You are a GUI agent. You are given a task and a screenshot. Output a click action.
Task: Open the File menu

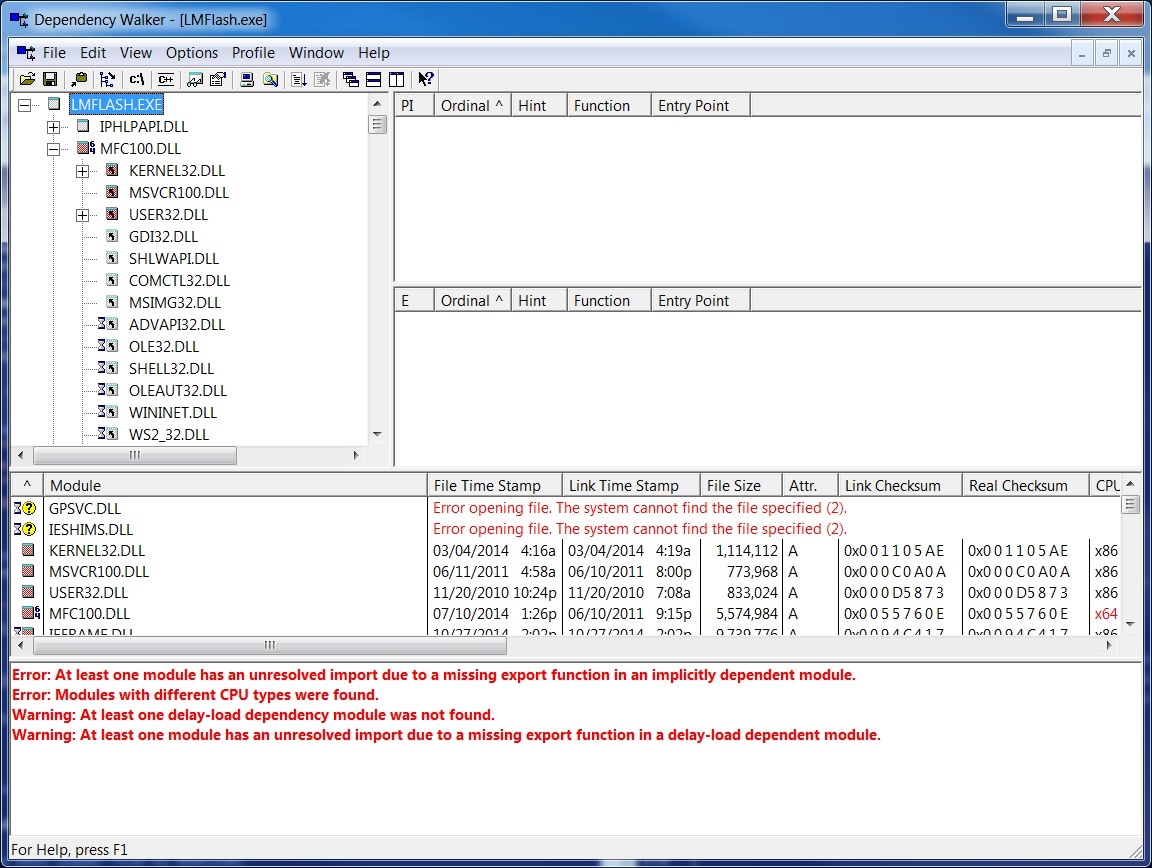click(x=54, y=53)
